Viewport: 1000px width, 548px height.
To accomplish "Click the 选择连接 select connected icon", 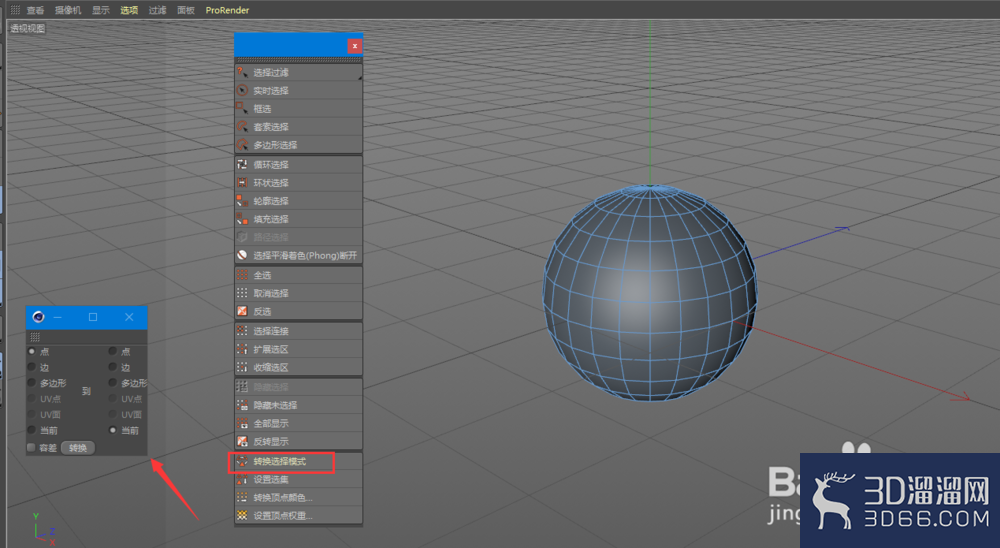I will pyautogui.click(x=242, y=330).
